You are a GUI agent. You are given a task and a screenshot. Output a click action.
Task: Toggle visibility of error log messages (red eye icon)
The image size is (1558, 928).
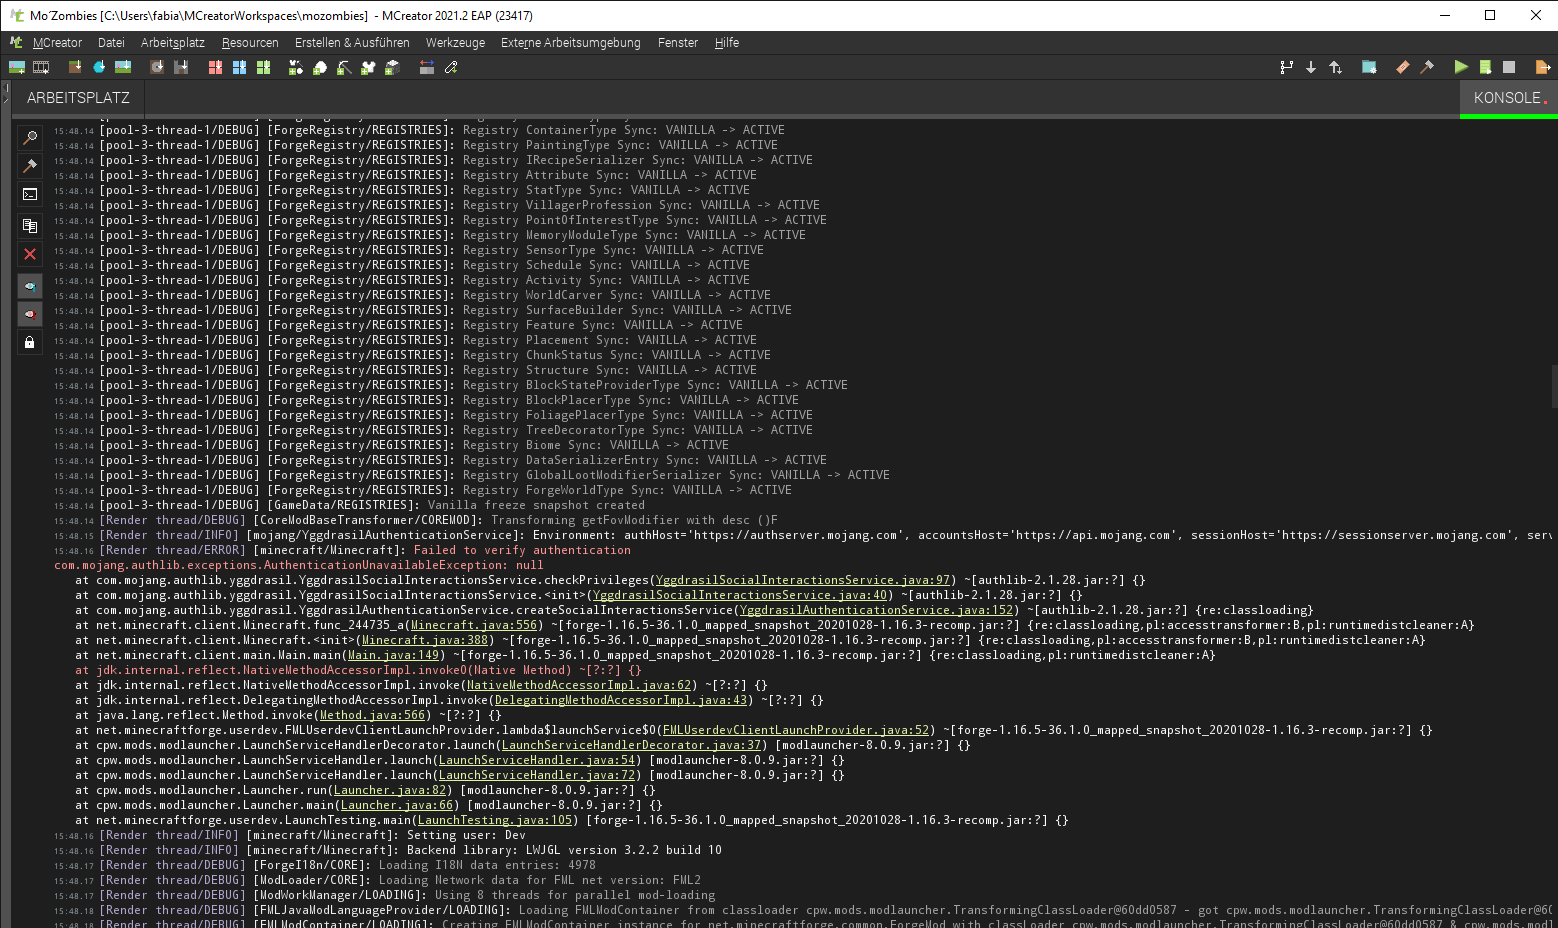29,314
